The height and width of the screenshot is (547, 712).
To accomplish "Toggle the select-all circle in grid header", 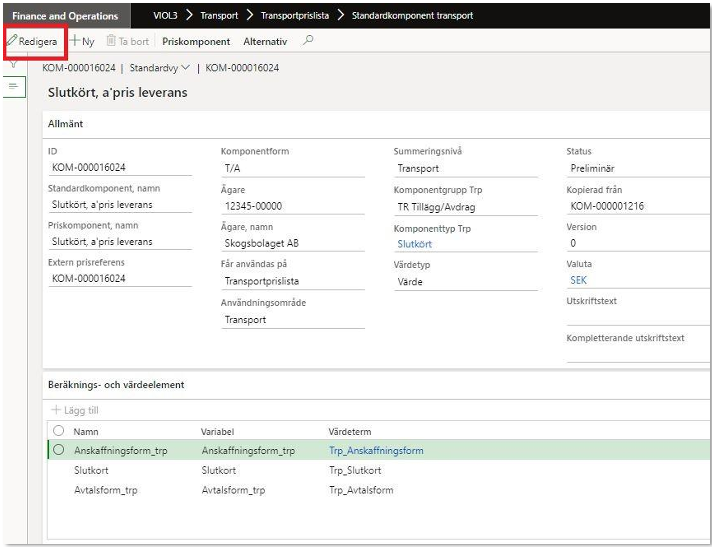I will tap(58, 431).
